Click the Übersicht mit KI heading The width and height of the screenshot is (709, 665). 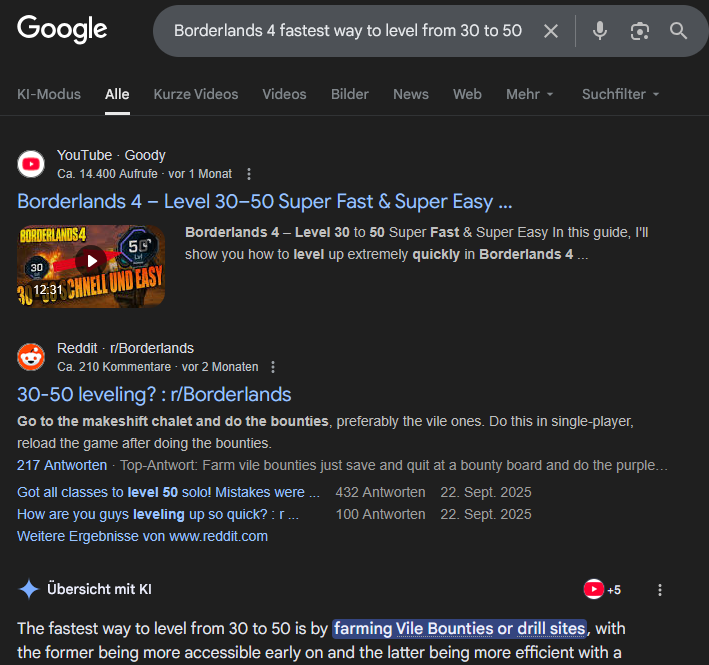[99, 589]
